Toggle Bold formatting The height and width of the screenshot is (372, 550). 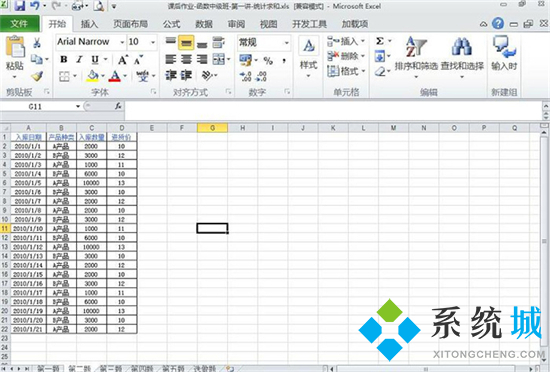(63, 59)
